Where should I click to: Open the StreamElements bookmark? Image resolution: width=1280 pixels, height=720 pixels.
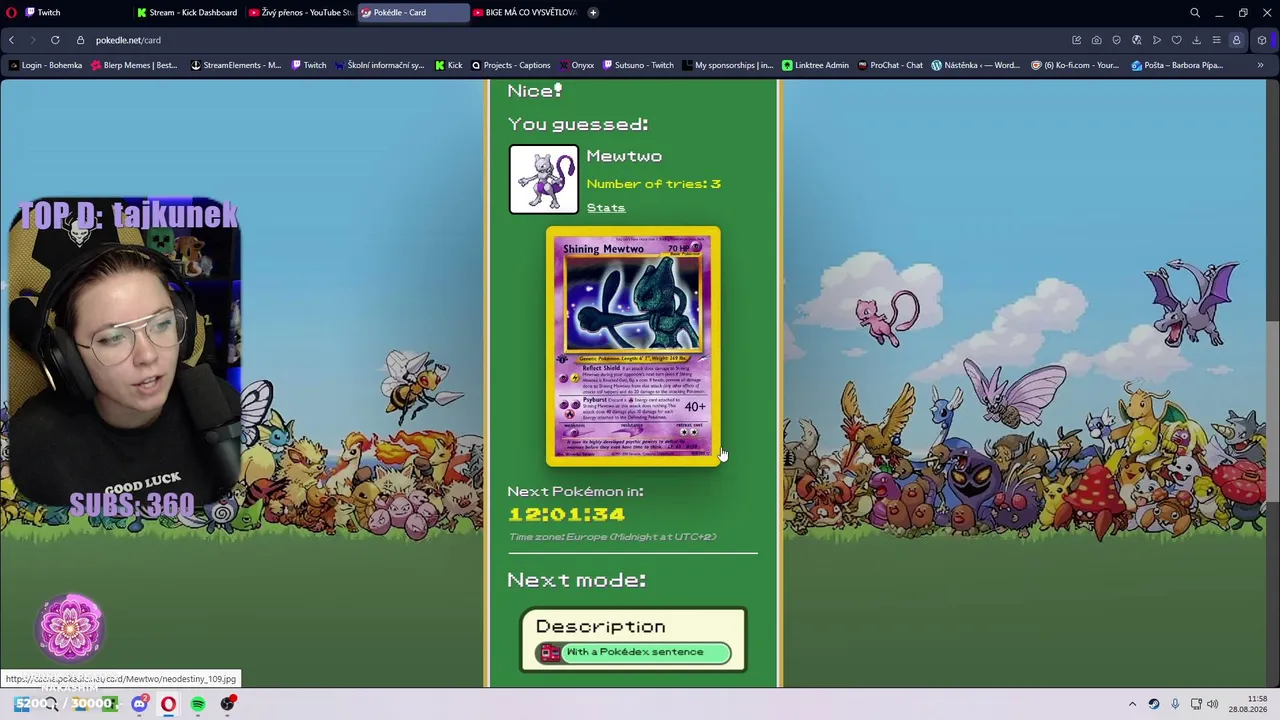pyautogui.click(x=235, y=65)
